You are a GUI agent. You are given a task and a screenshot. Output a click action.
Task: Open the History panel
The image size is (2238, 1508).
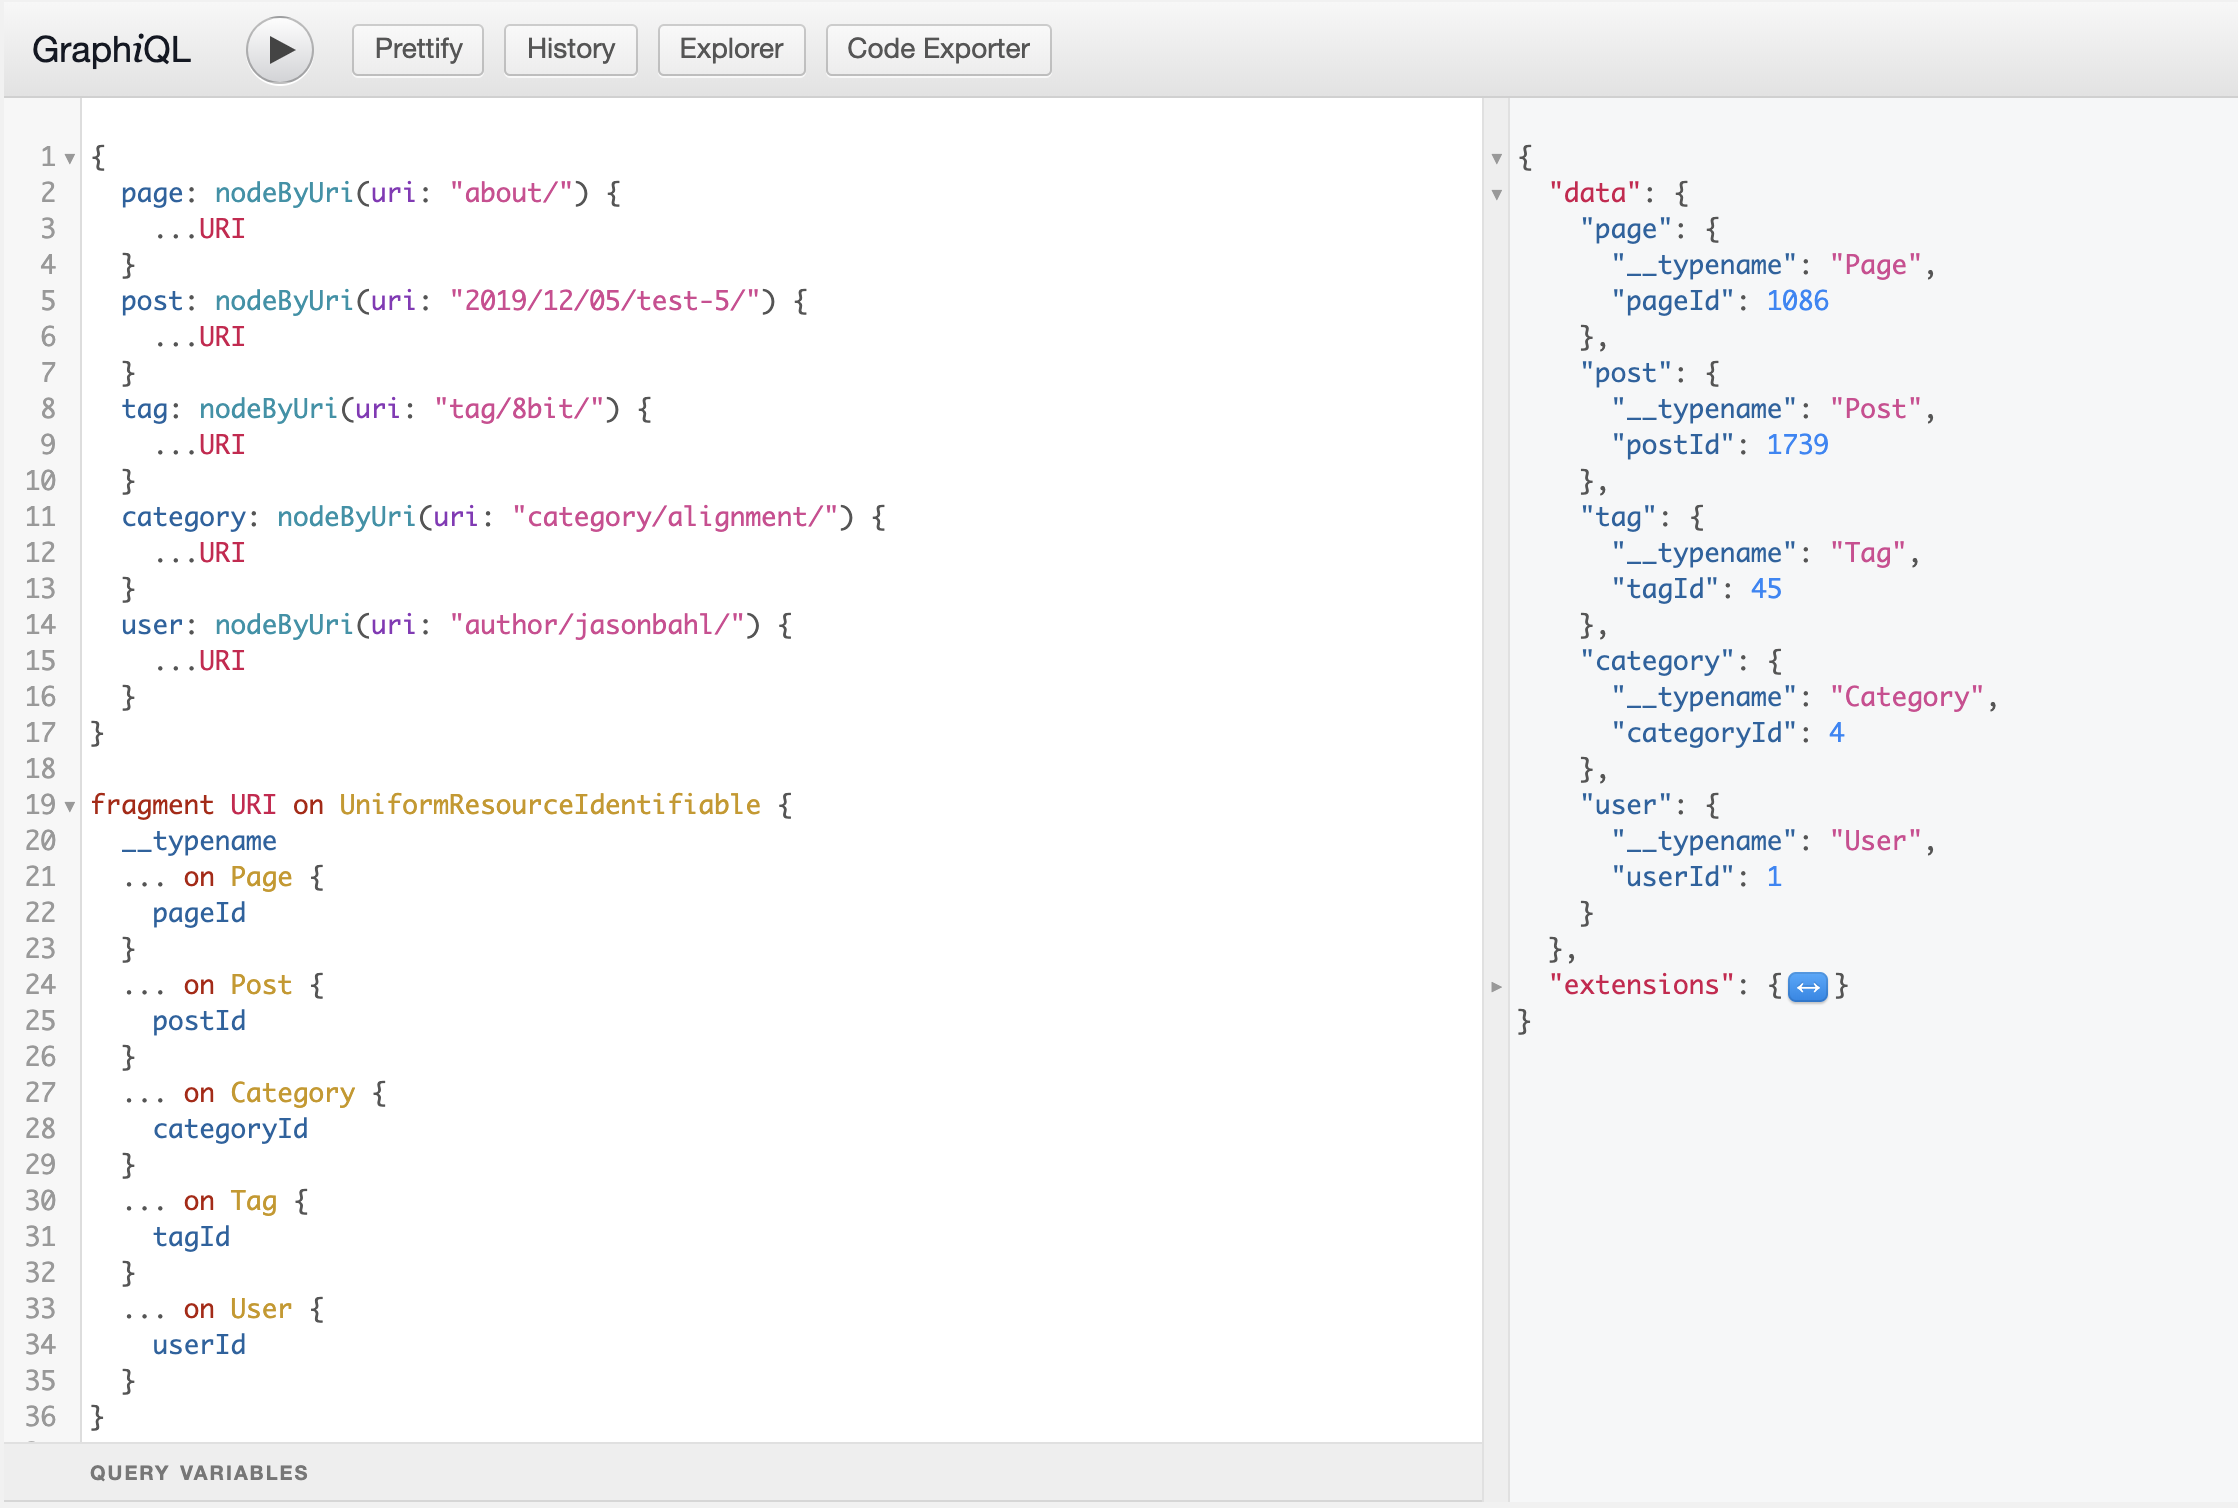(571, 49)
